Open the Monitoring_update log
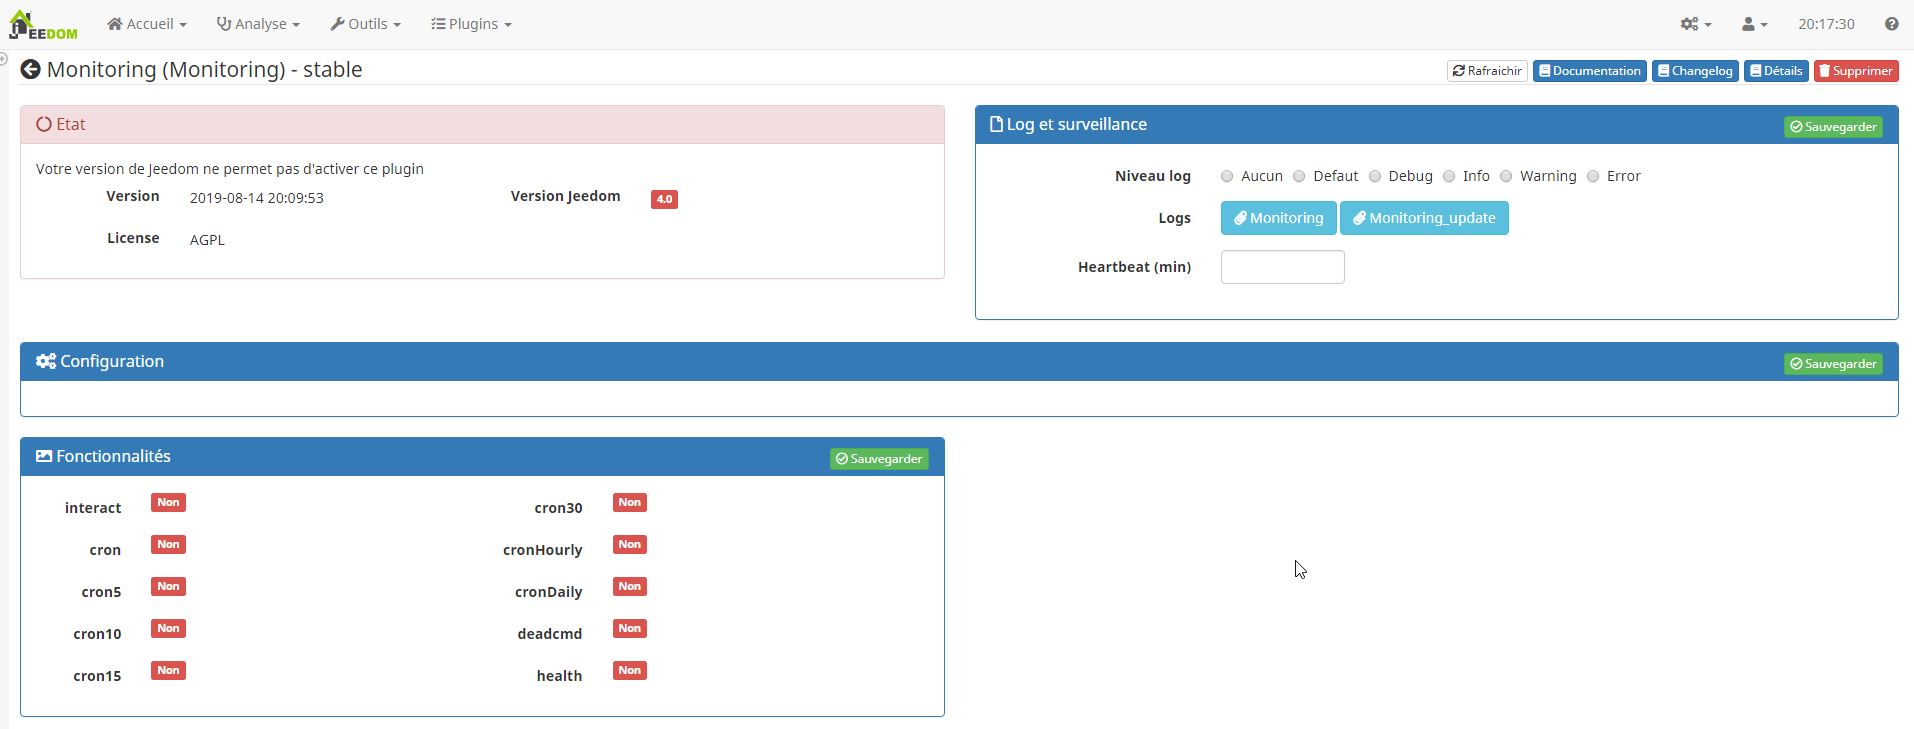 point(1424,218)
